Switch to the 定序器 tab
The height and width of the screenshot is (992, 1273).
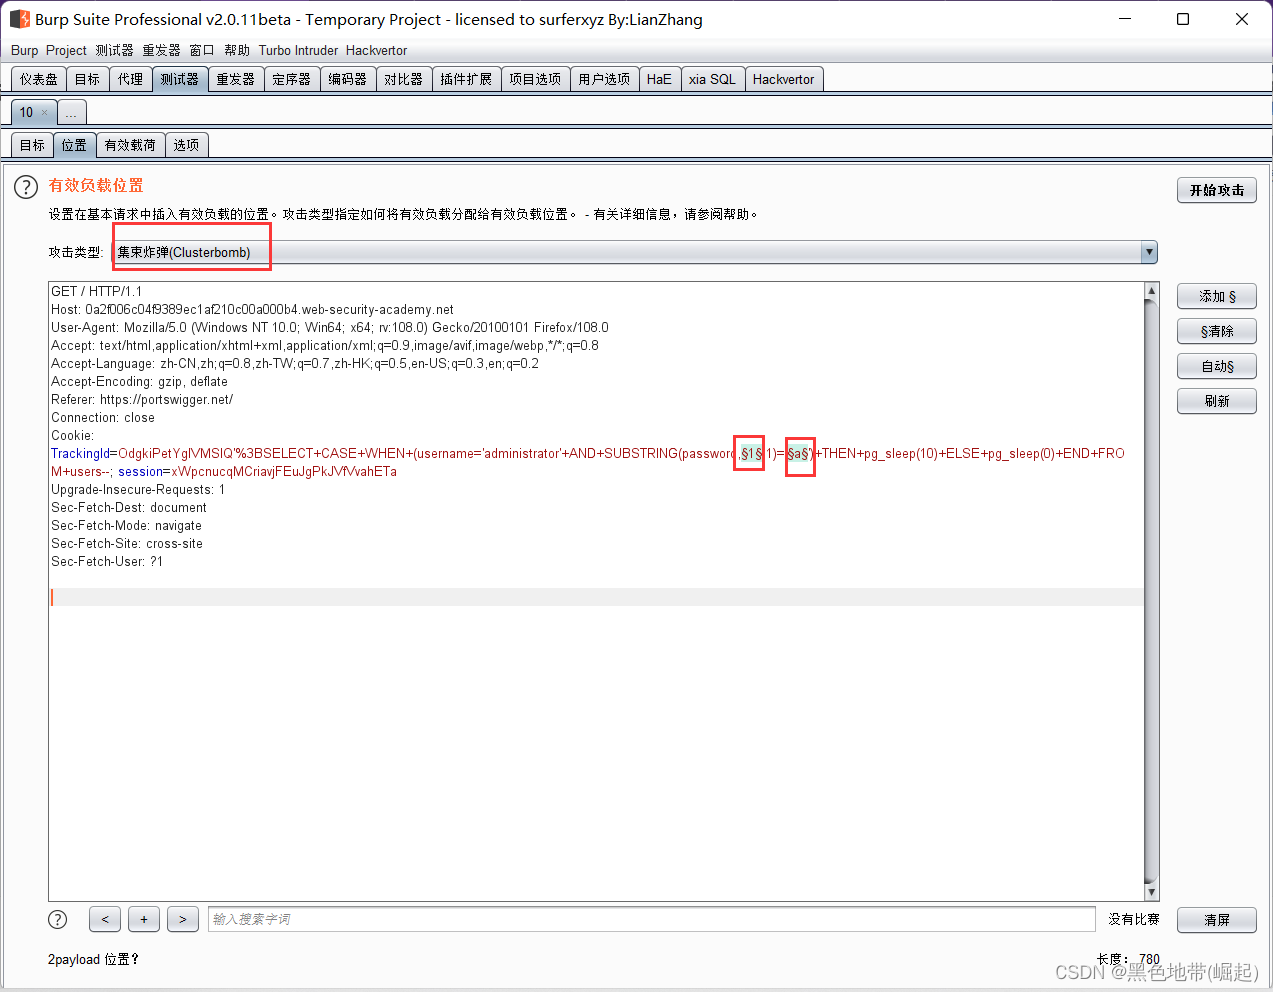pos(292,79)
